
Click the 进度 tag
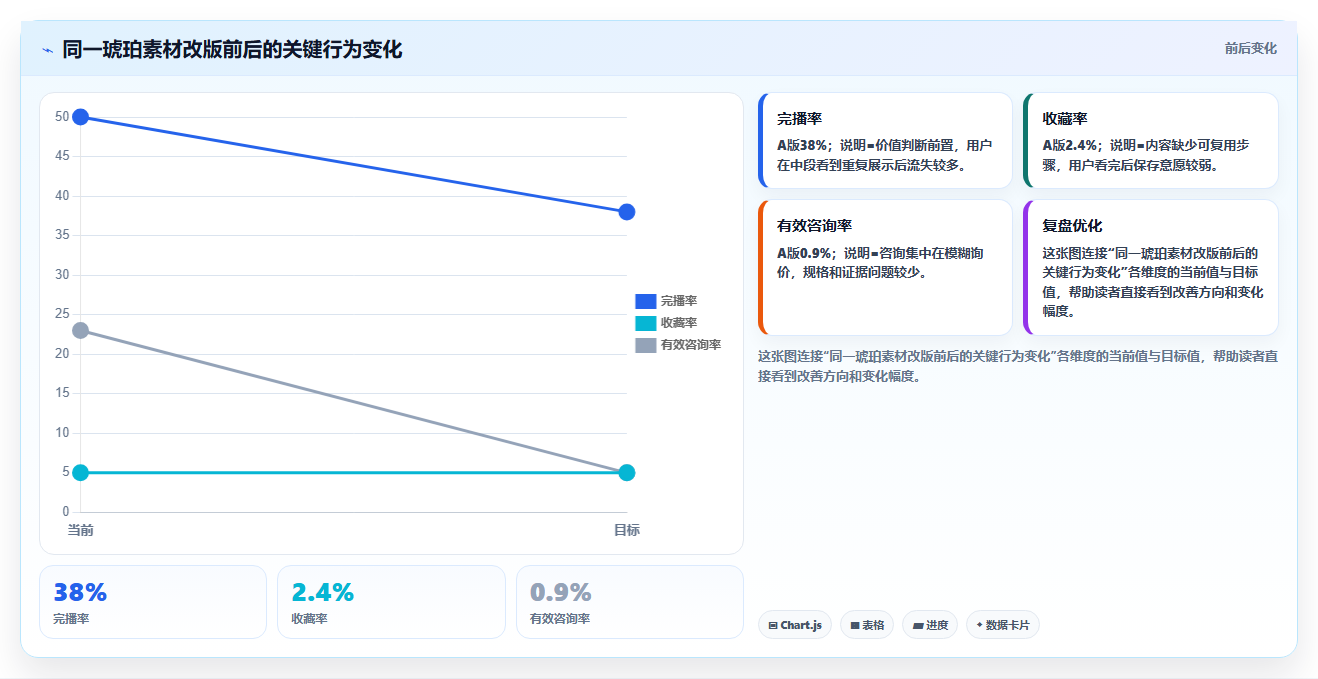[930, 625]
